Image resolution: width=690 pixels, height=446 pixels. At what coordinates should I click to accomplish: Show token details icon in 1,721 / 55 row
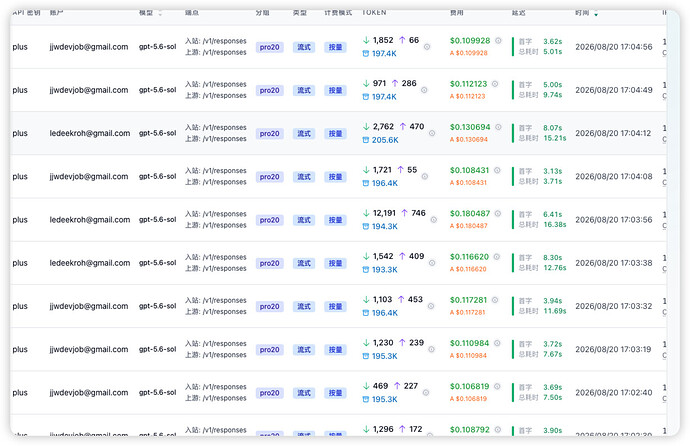click(425, 176)
